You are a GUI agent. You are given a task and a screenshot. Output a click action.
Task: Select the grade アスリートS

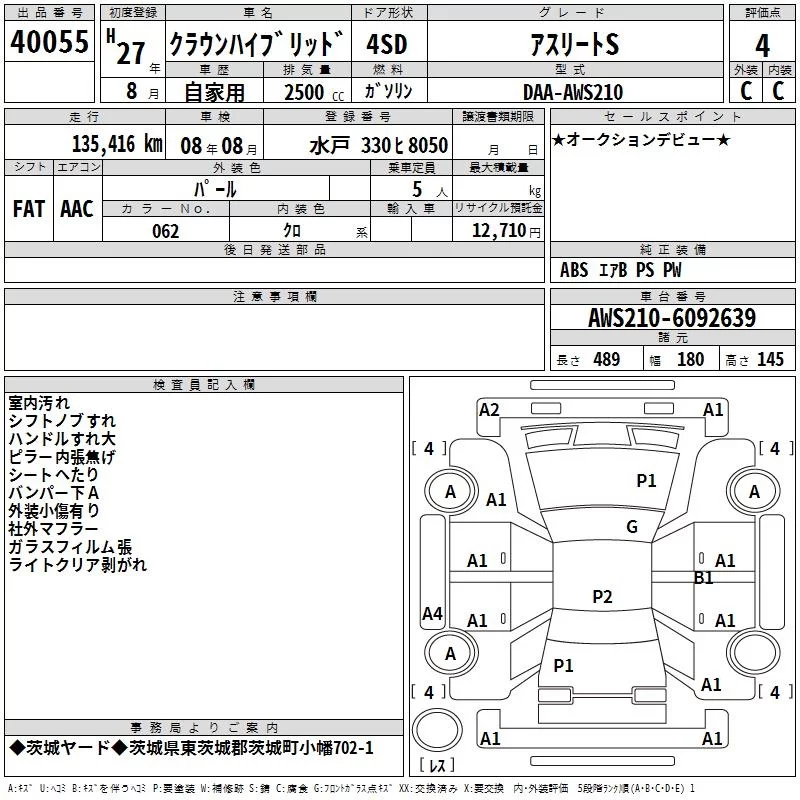[x=574, y=44]
